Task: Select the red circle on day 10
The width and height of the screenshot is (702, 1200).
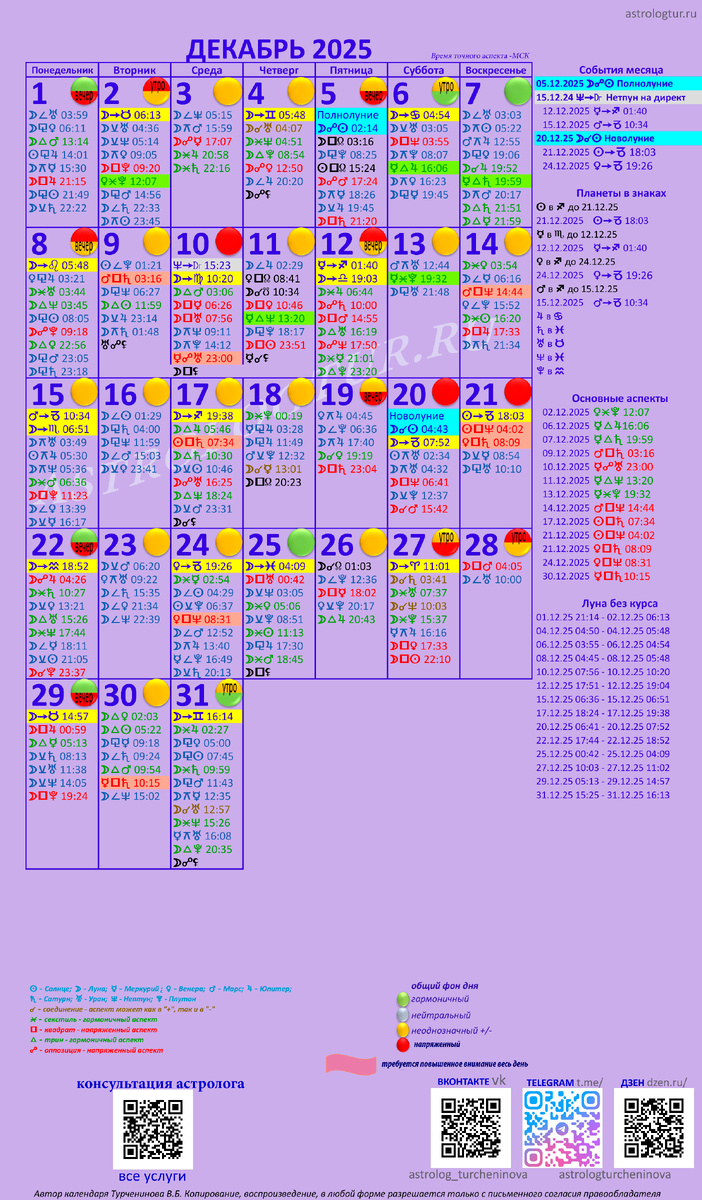Action: coord(228,241)
